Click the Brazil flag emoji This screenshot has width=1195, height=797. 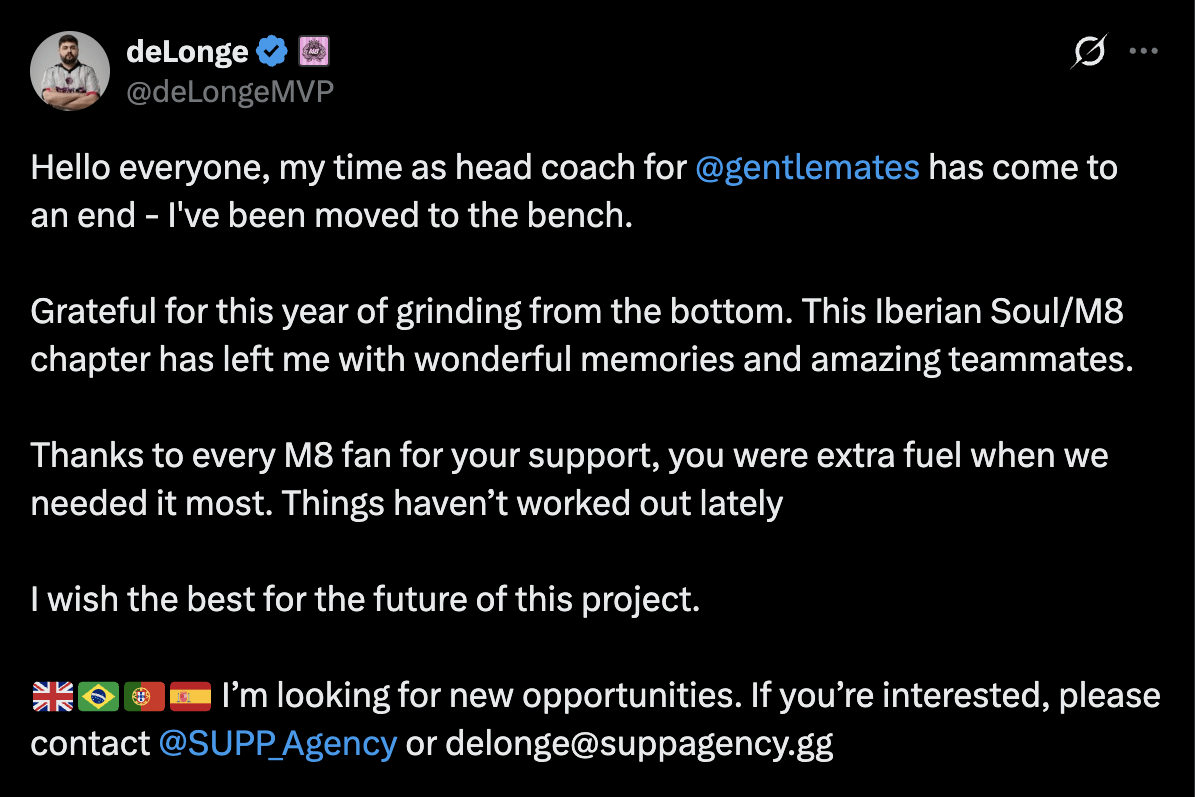(x=98, y=694)
